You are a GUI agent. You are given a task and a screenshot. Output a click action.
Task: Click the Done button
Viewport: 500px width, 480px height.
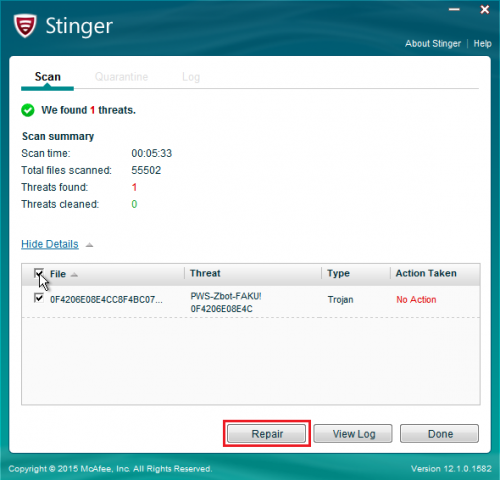point(440,434)
